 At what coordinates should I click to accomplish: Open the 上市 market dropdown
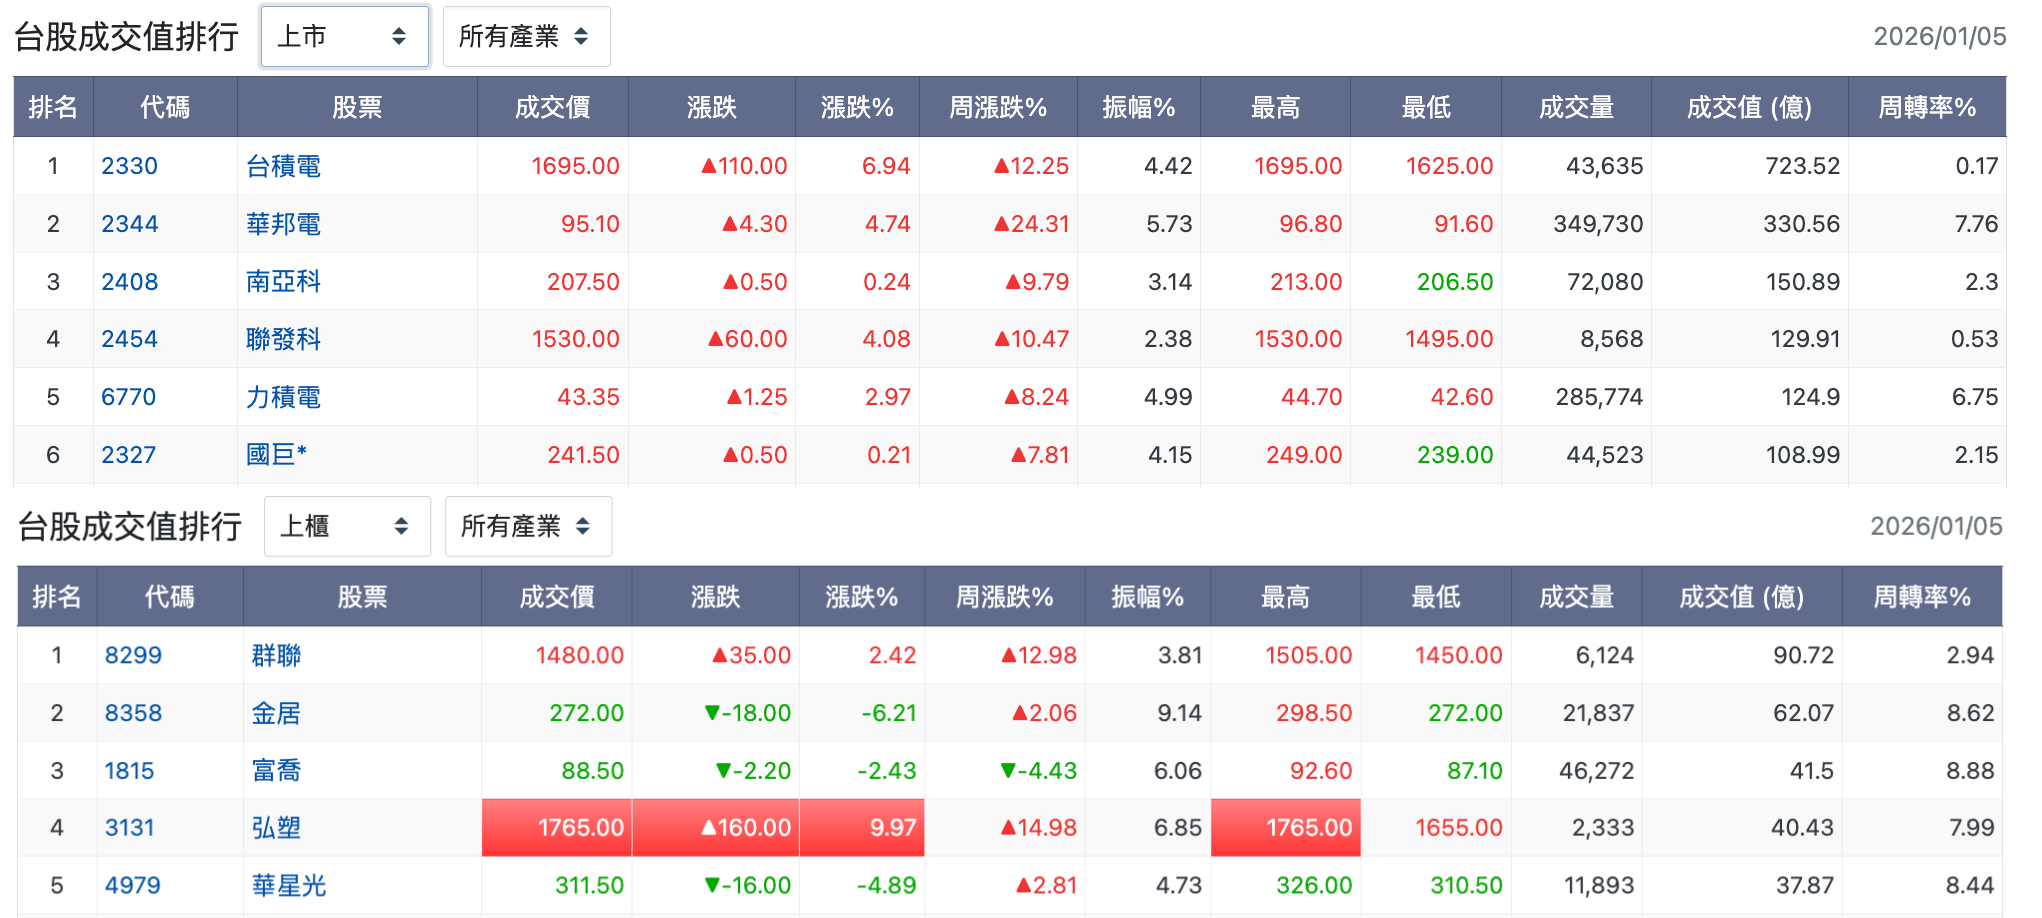click(x=345, y=37)
